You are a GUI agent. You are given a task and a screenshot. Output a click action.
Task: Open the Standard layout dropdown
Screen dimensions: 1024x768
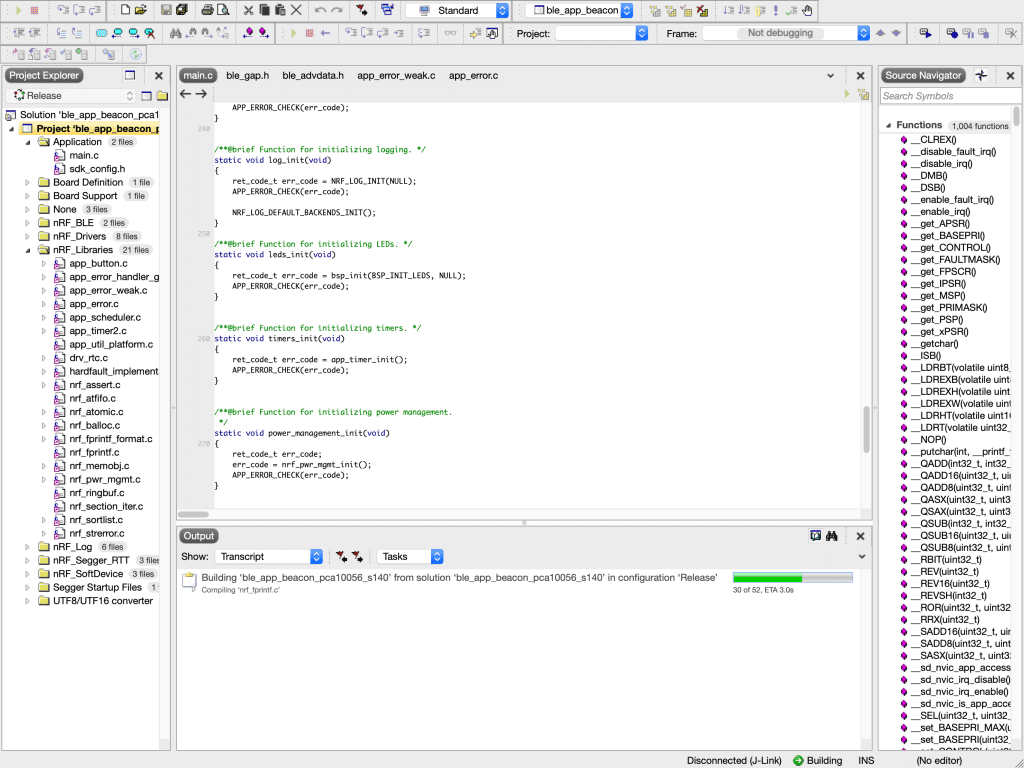pos(456,10)
